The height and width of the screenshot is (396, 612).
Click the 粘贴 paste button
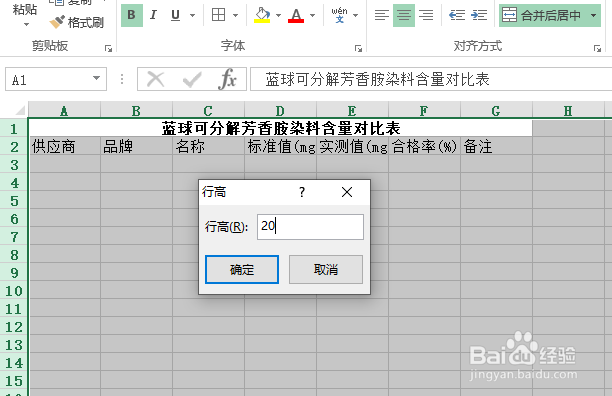[25, 9]
